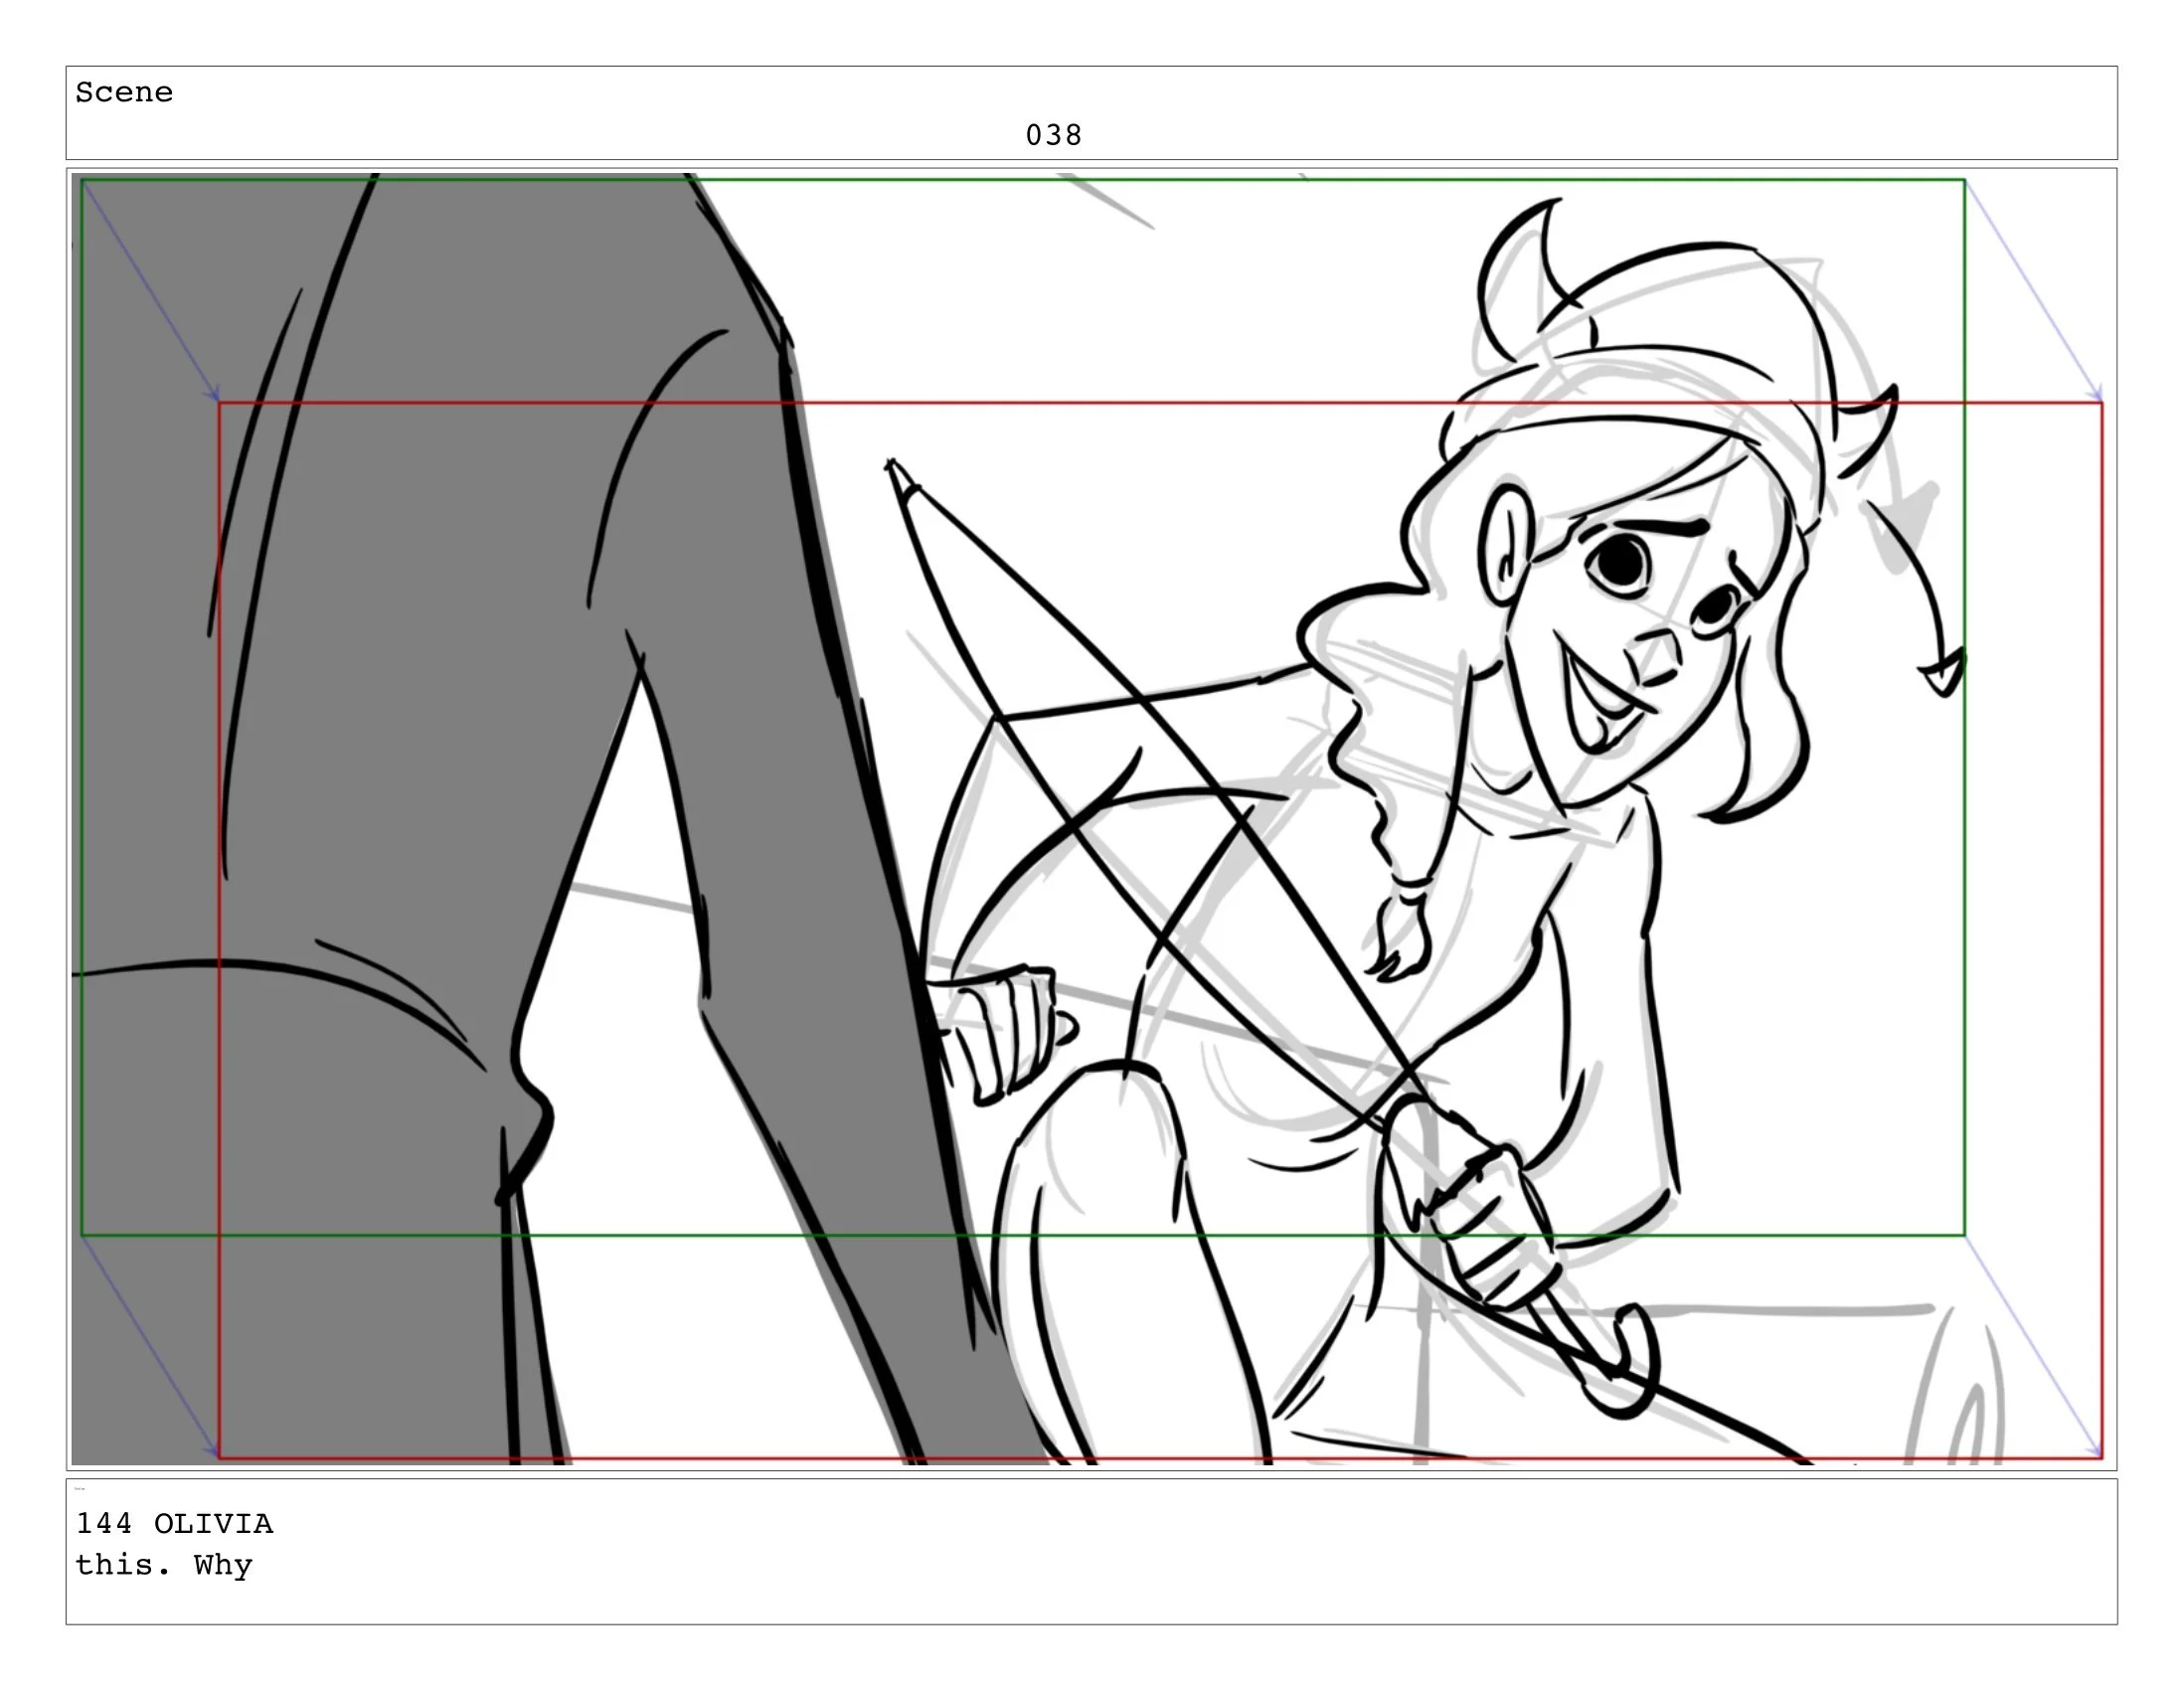Click the "144 OLIVIA" dialogue line
2184x1691 pixels.
pos(174,1523)
